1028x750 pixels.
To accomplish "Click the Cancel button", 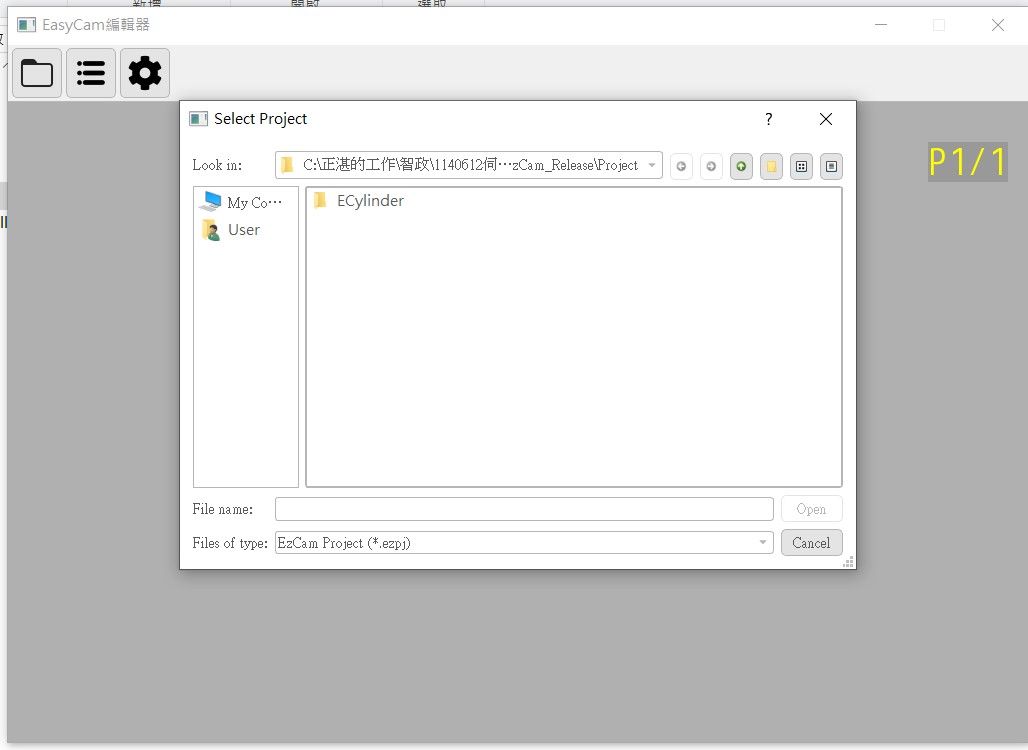I will [x=811, y=543].
